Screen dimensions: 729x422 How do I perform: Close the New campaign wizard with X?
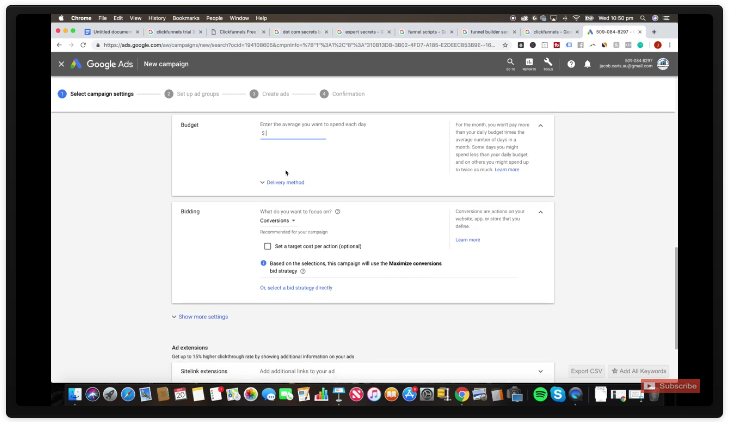pos(61,64)
